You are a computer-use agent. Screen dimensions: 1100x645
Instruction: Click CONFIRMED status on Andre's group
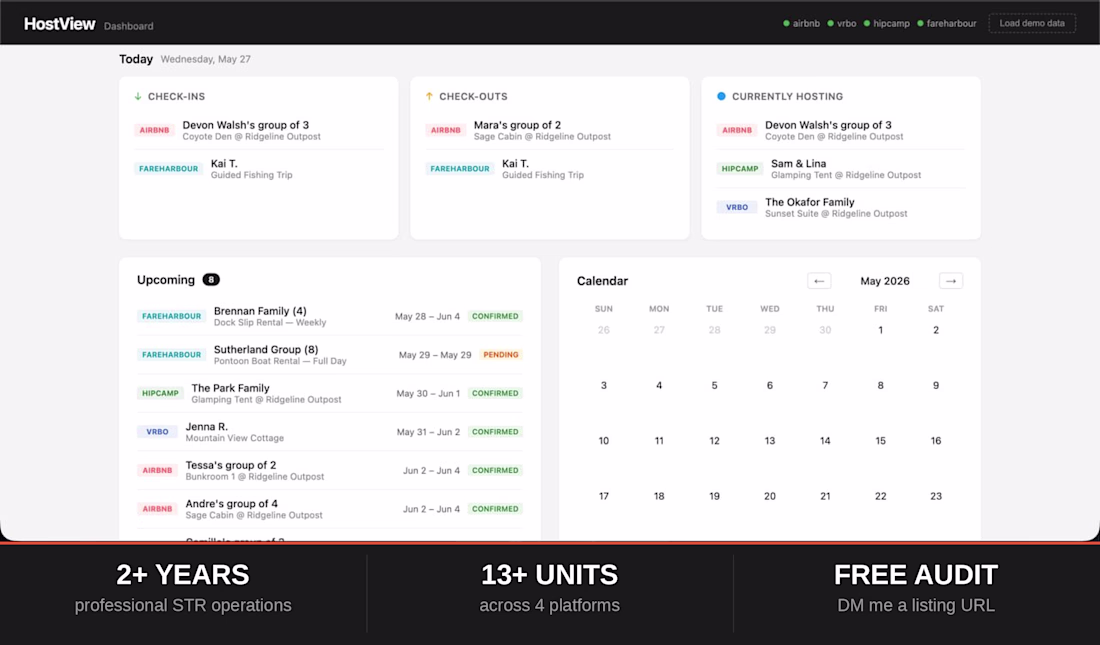click(495, 509)
